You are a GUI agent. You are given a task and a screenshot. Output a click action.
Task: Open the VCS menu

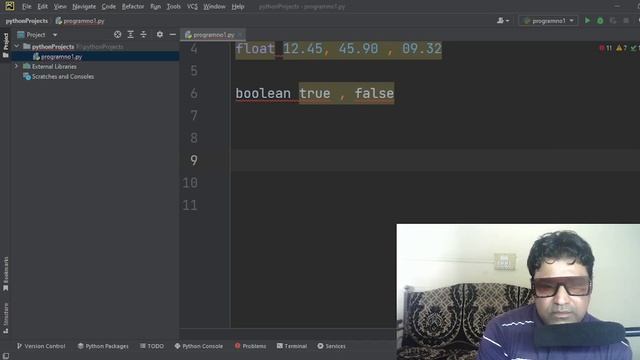click(x=192, y=7)
